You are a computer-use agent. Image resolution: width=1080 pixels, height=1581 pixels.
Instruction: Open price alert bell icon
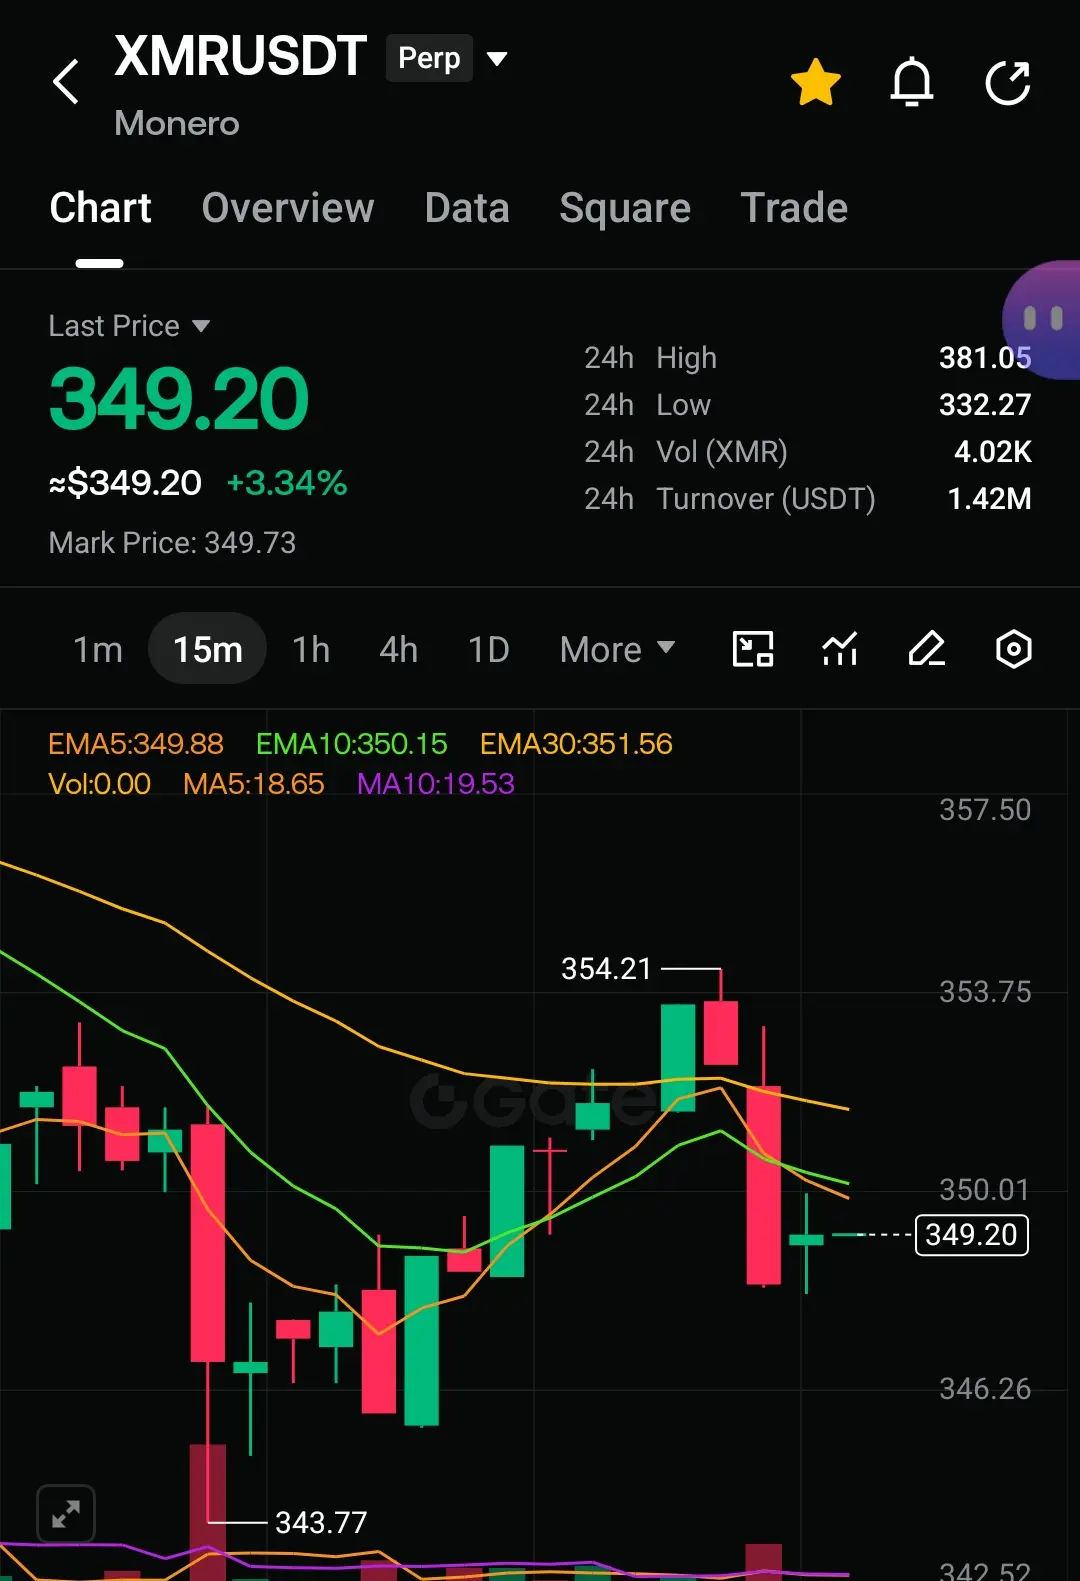(x=912, y=82)
